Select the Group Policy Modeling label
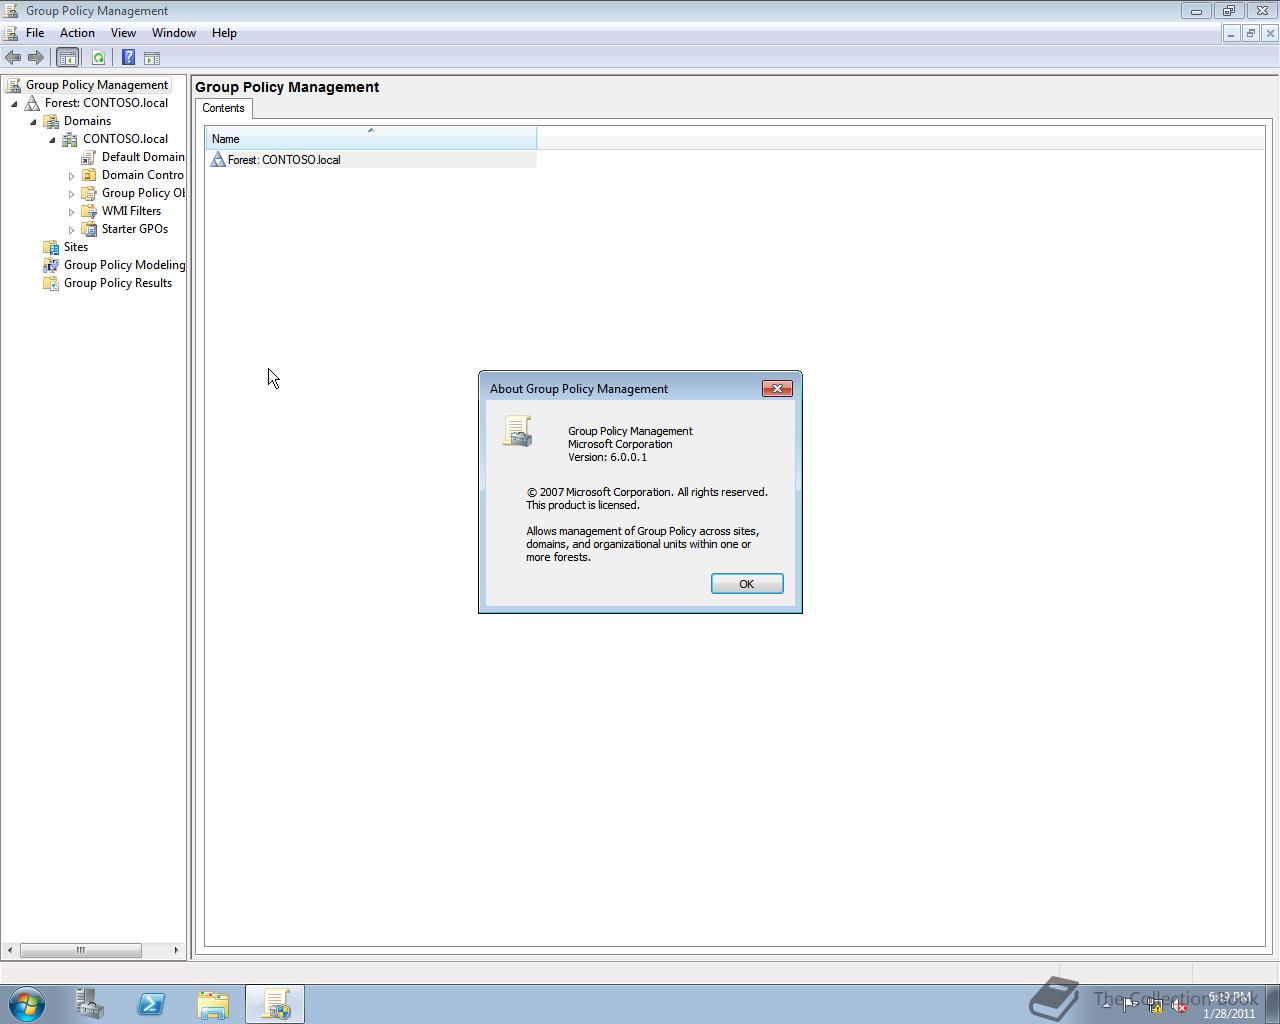 coord(124,265)
